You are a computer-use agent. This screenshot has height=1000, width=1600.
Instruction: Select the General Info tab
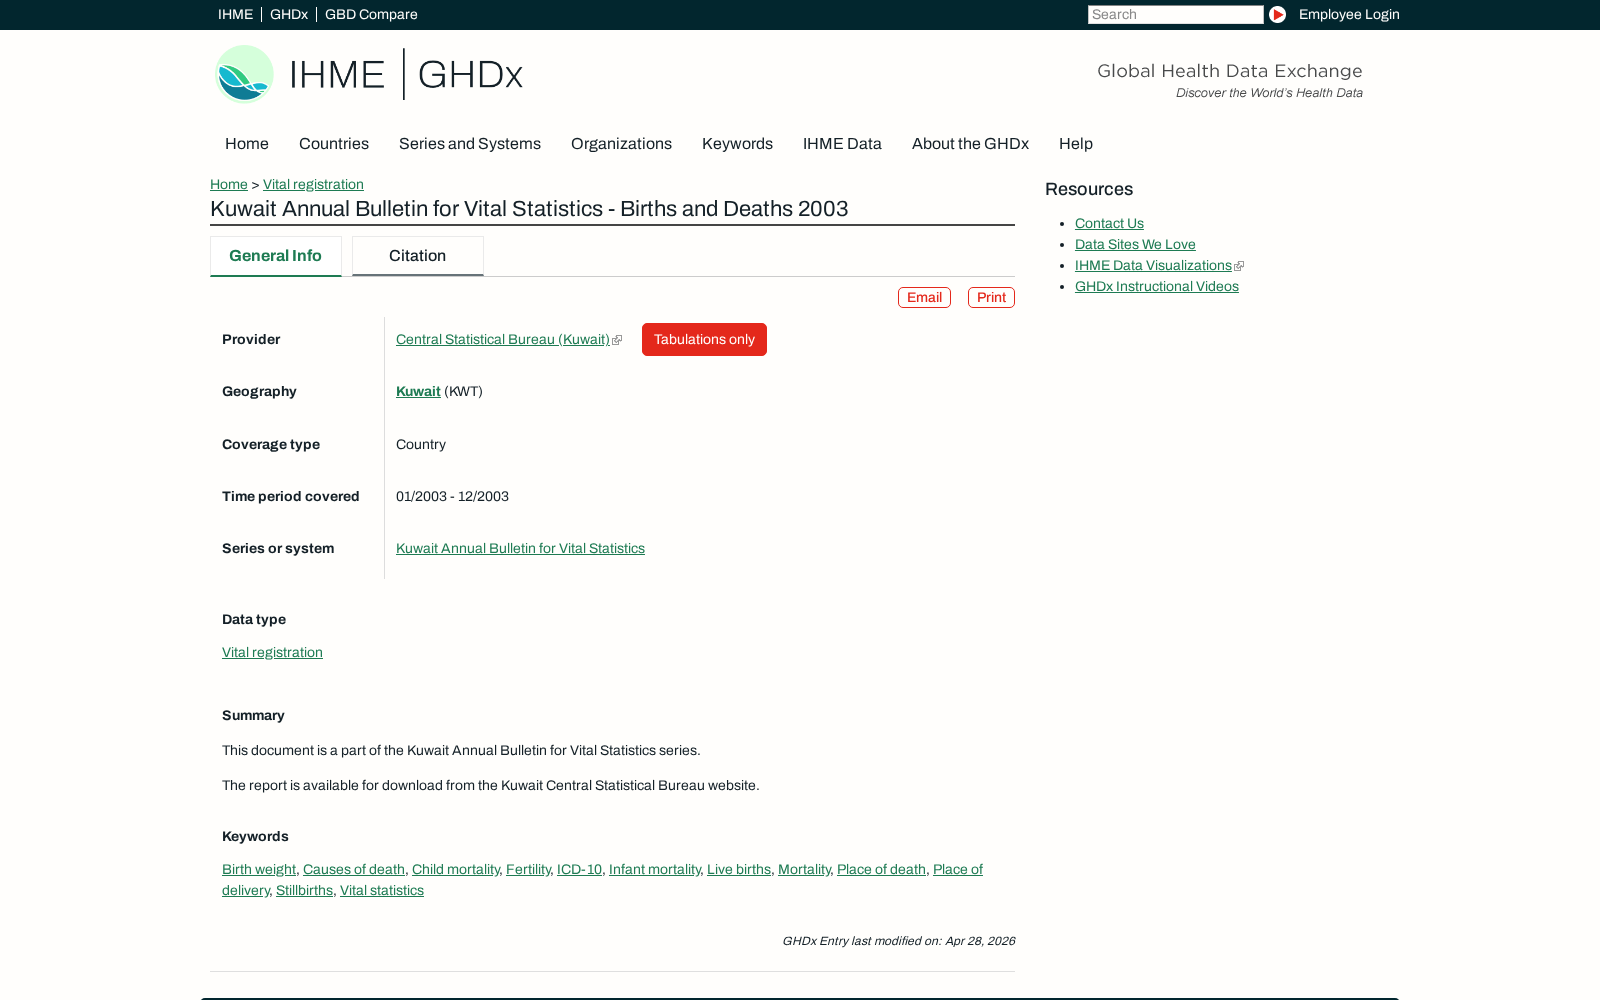point(275,256)
